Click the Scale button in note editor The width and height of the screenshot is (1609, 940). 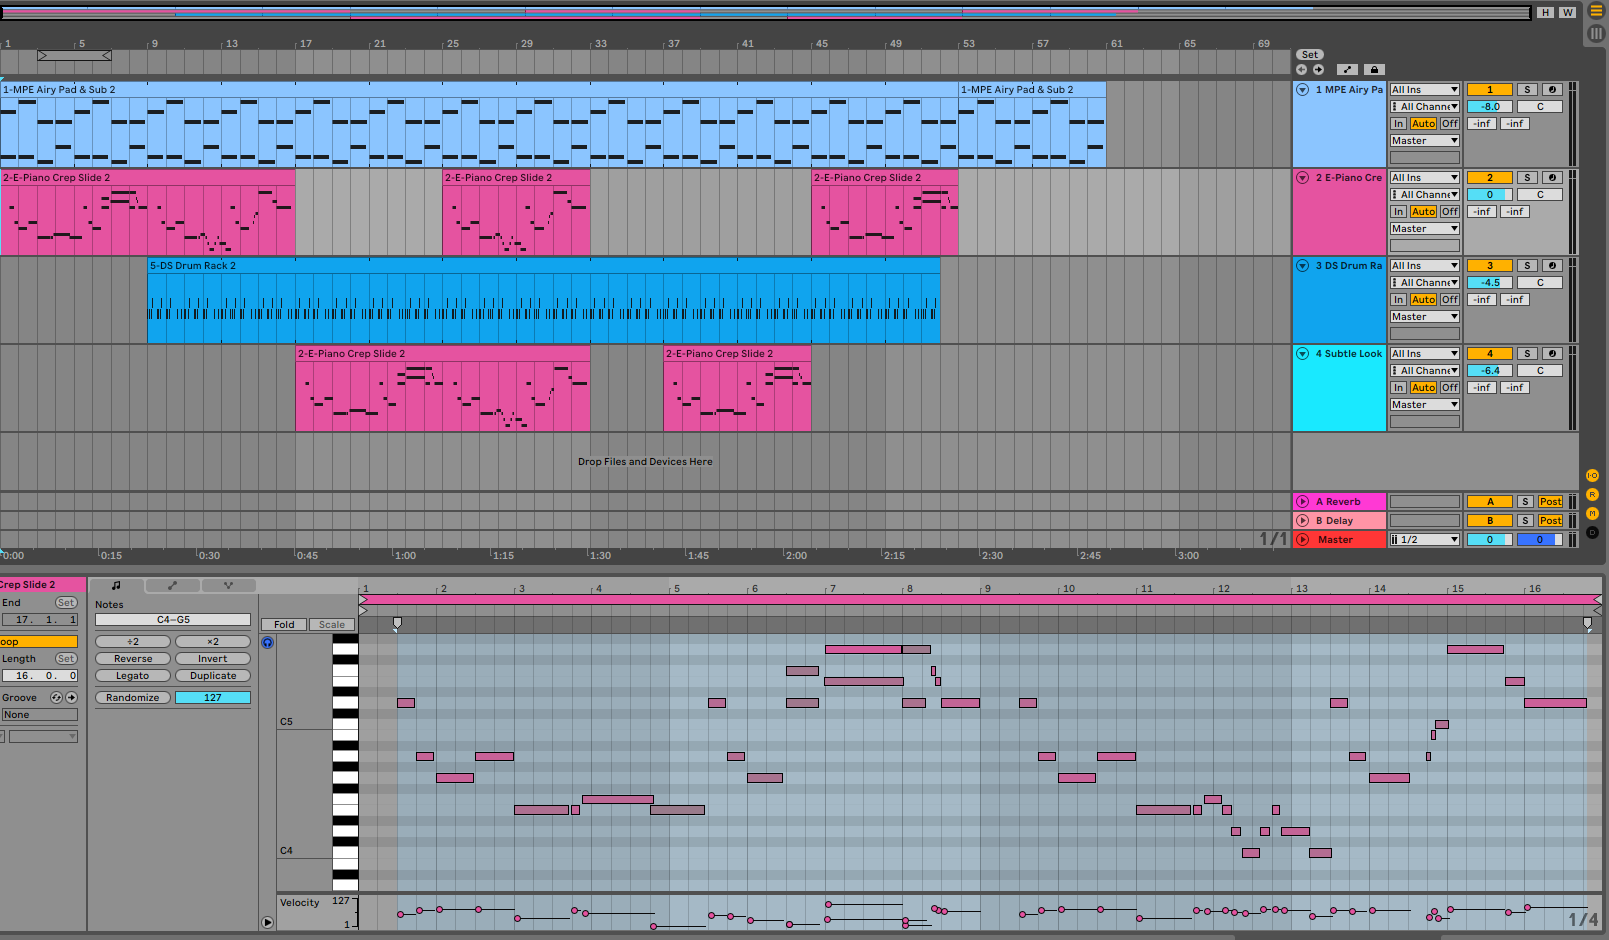coord(332,625)
